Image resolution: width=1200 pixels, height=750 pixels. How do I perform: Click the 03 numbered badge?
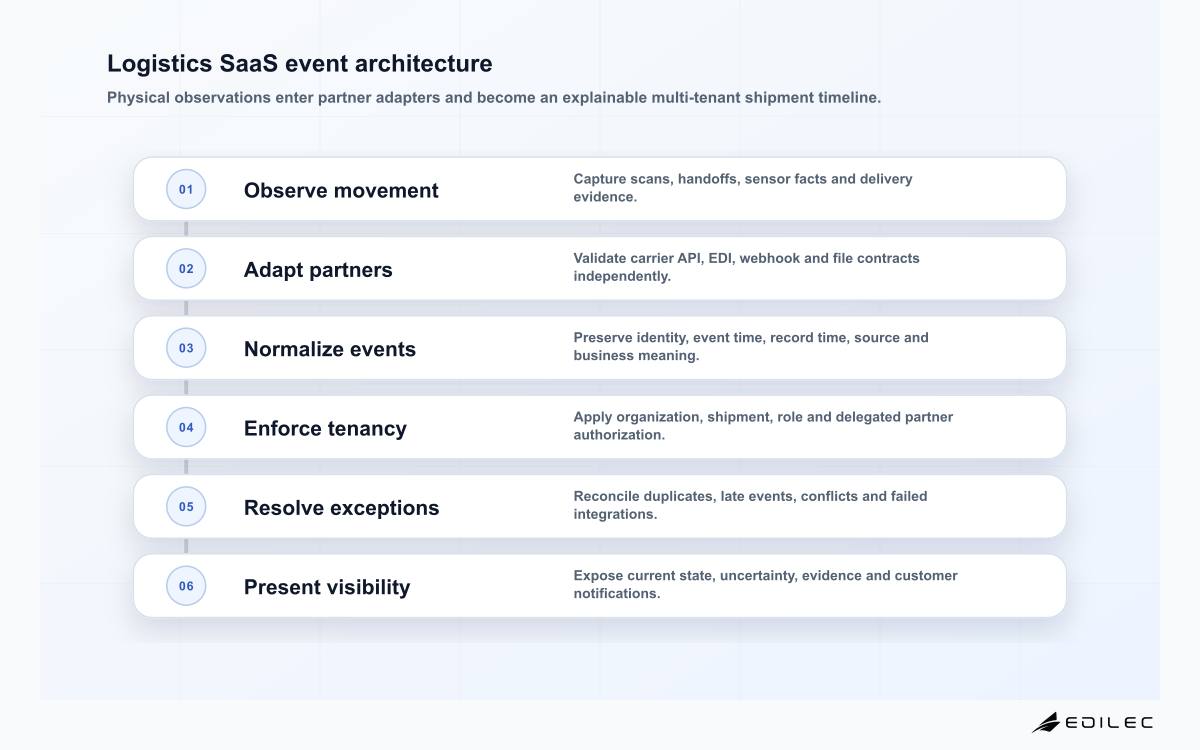186,348
